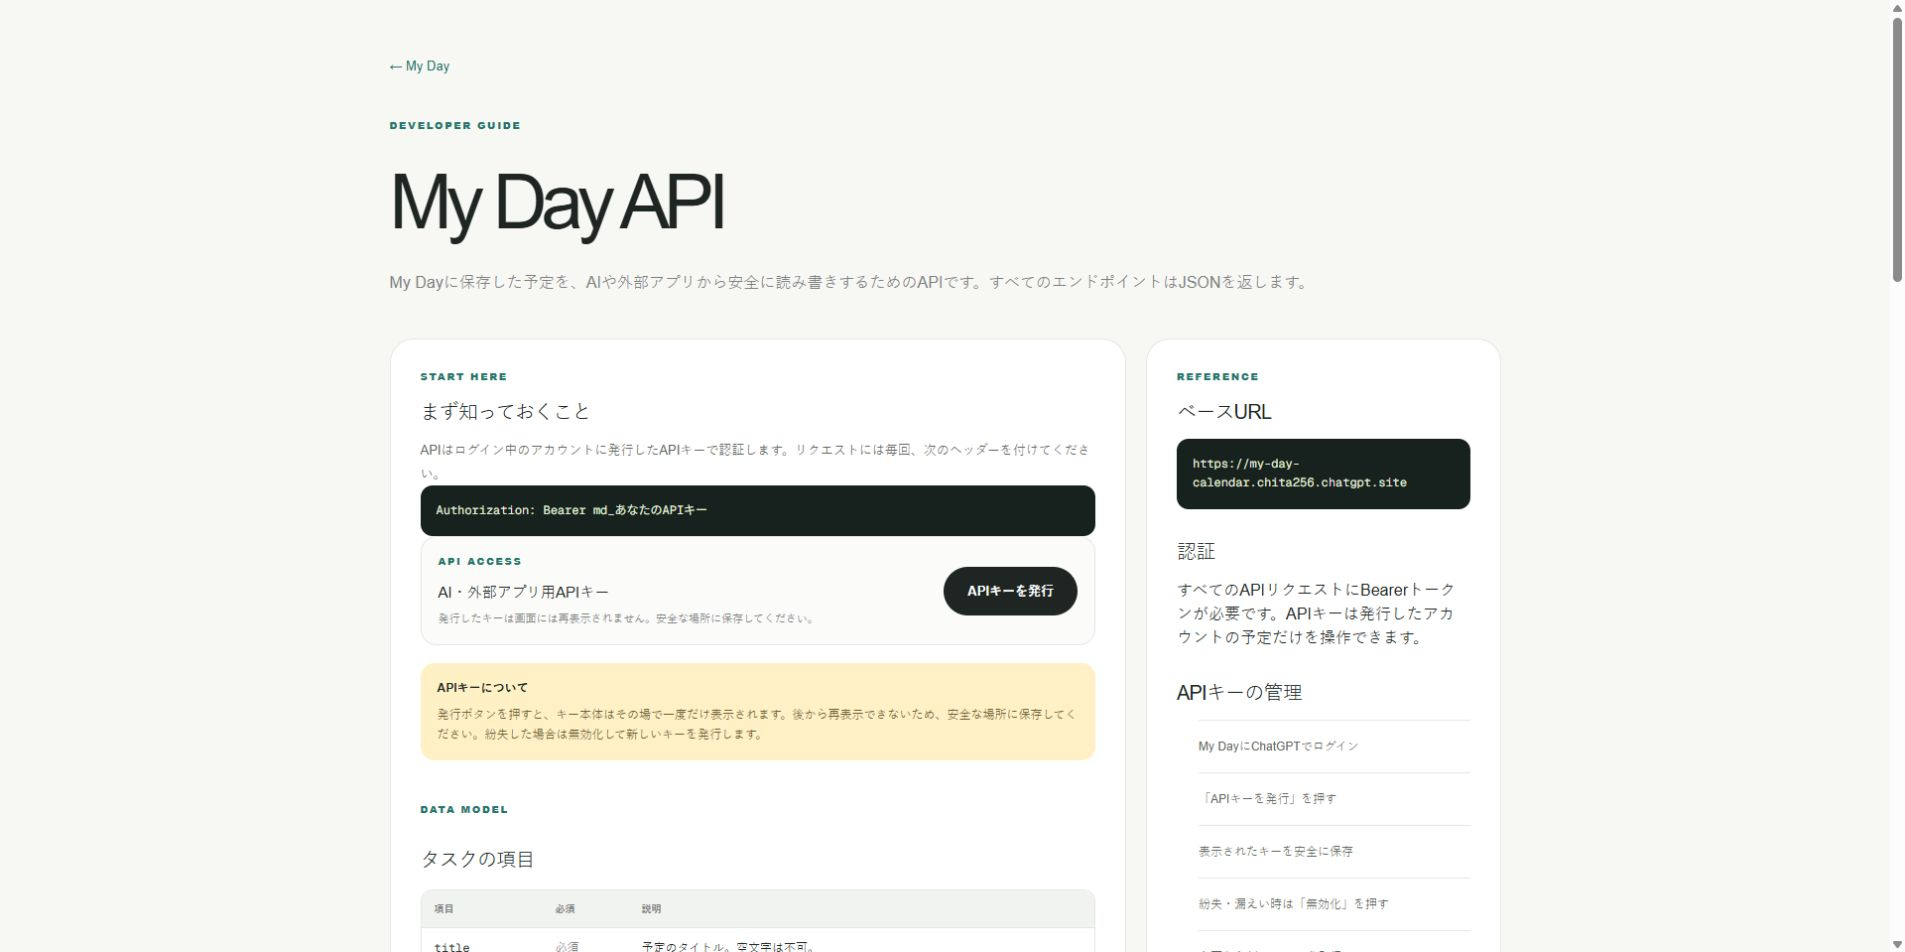This screenshot has height=952, width=1905.
Task: Click the 'APIキーについて' notice title
Action: pyautogui.click(x=482, y=687)
